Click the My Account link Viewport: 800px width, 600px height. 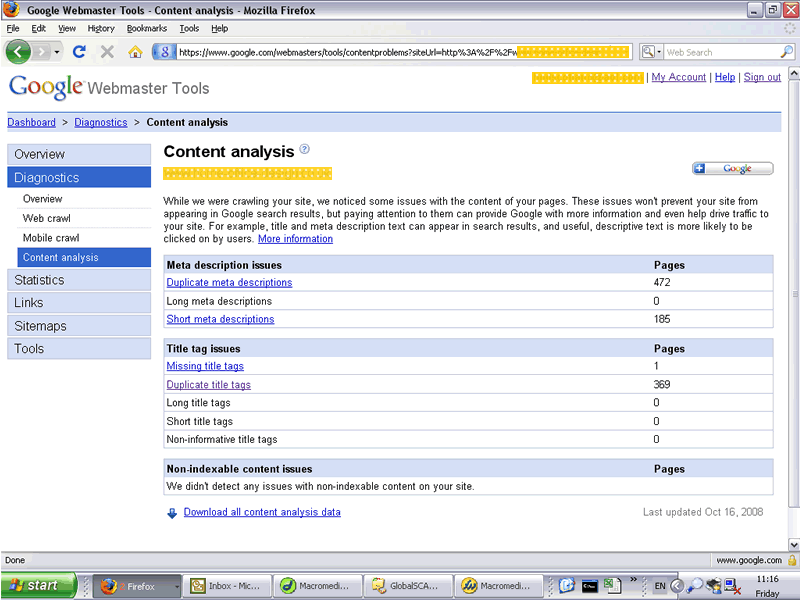point(679,77)
